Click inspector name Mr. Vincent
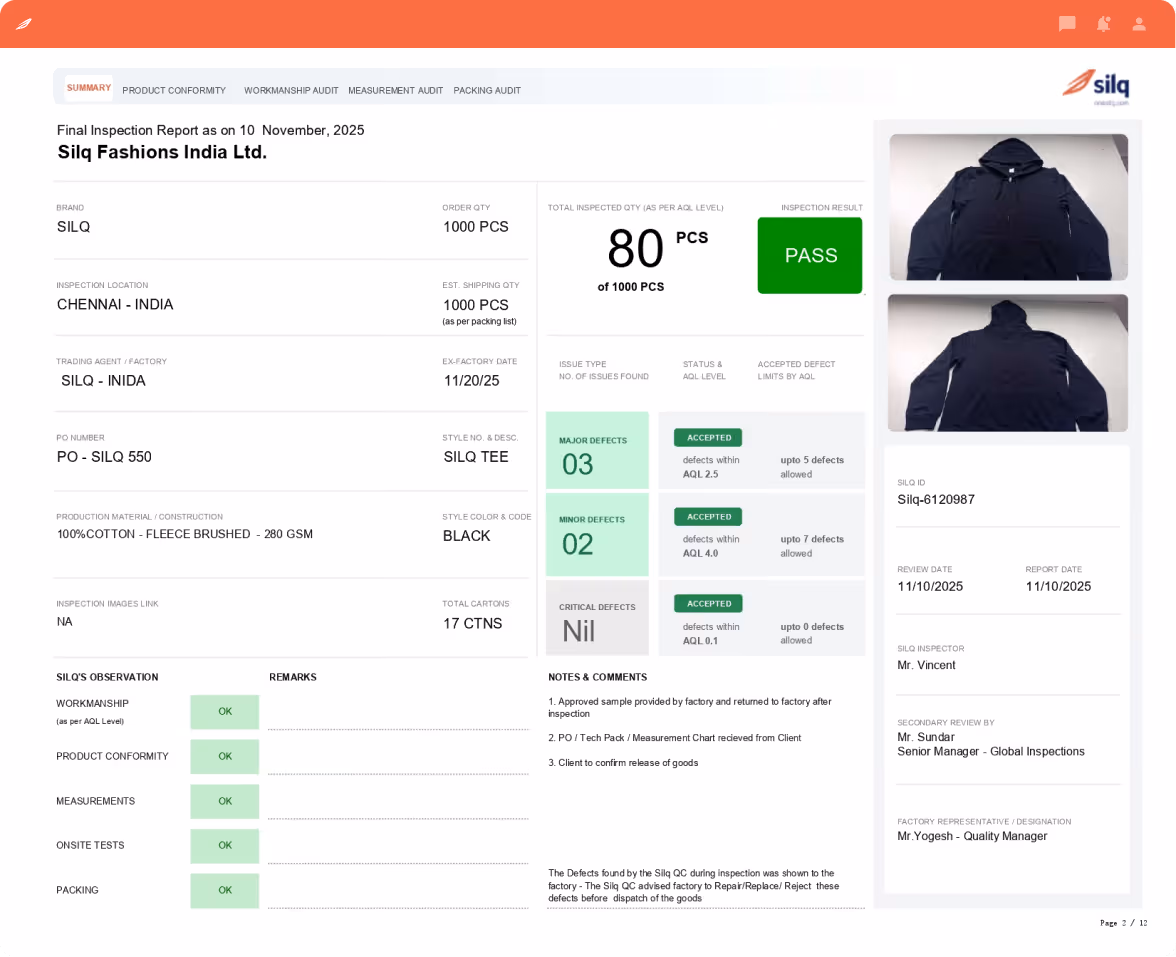This screenshot has width=1176, height=957. [x=926, y=665]
